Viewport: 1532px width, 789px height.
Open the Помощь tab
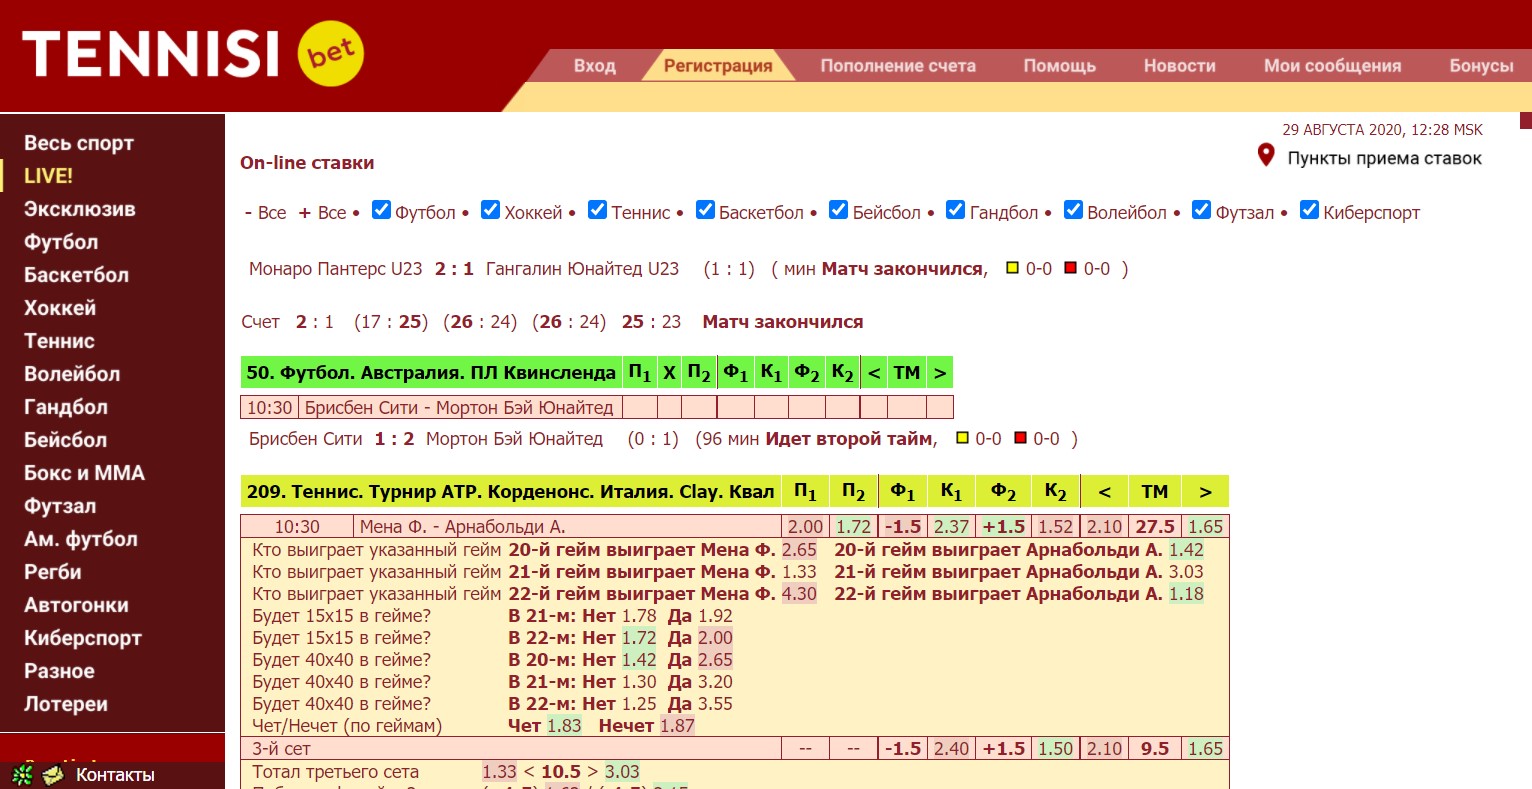click(1060, 66)
